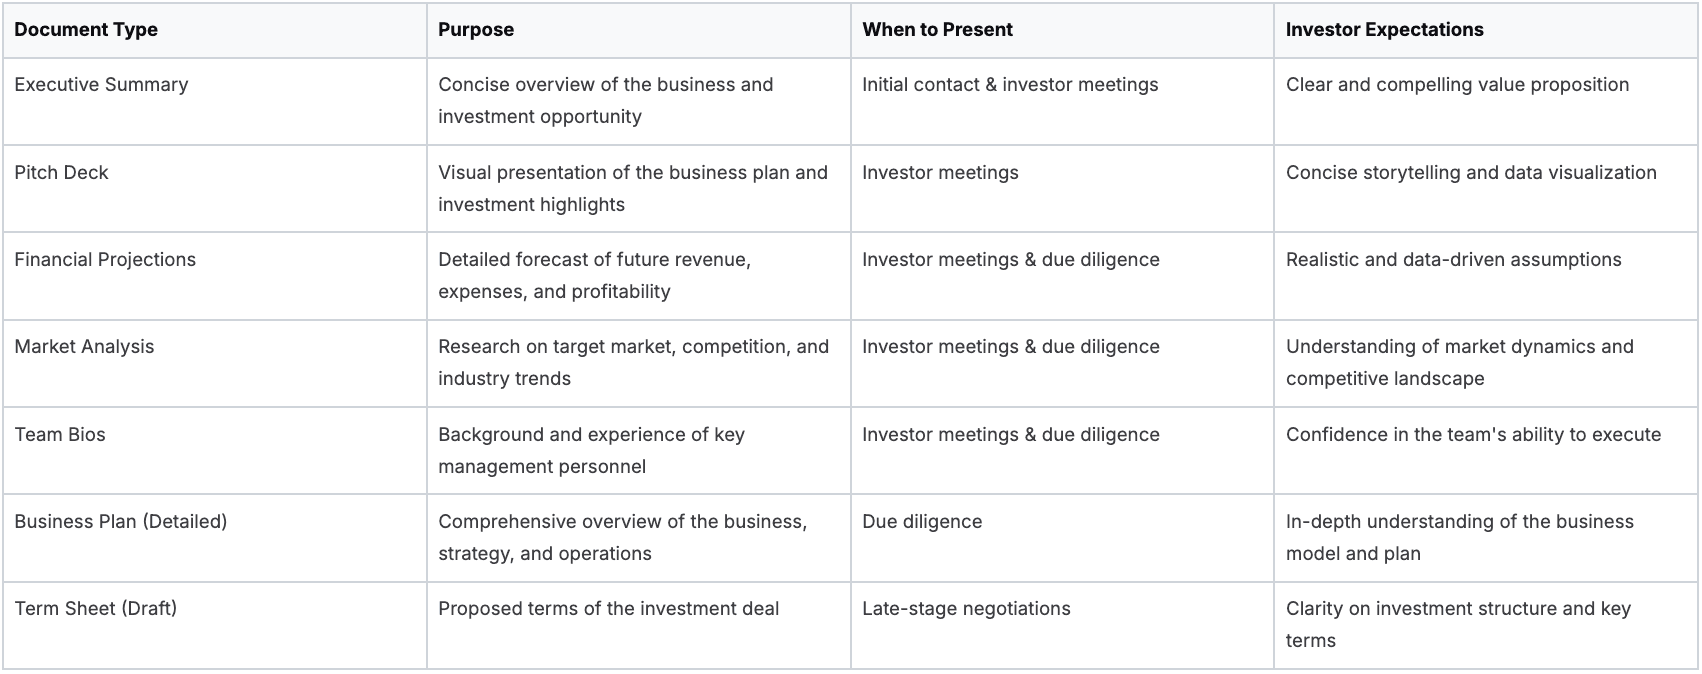Click the 'Due diligence' cell in Business Plan row
This screenshot has width=1702, height=674.
(922, 522)
